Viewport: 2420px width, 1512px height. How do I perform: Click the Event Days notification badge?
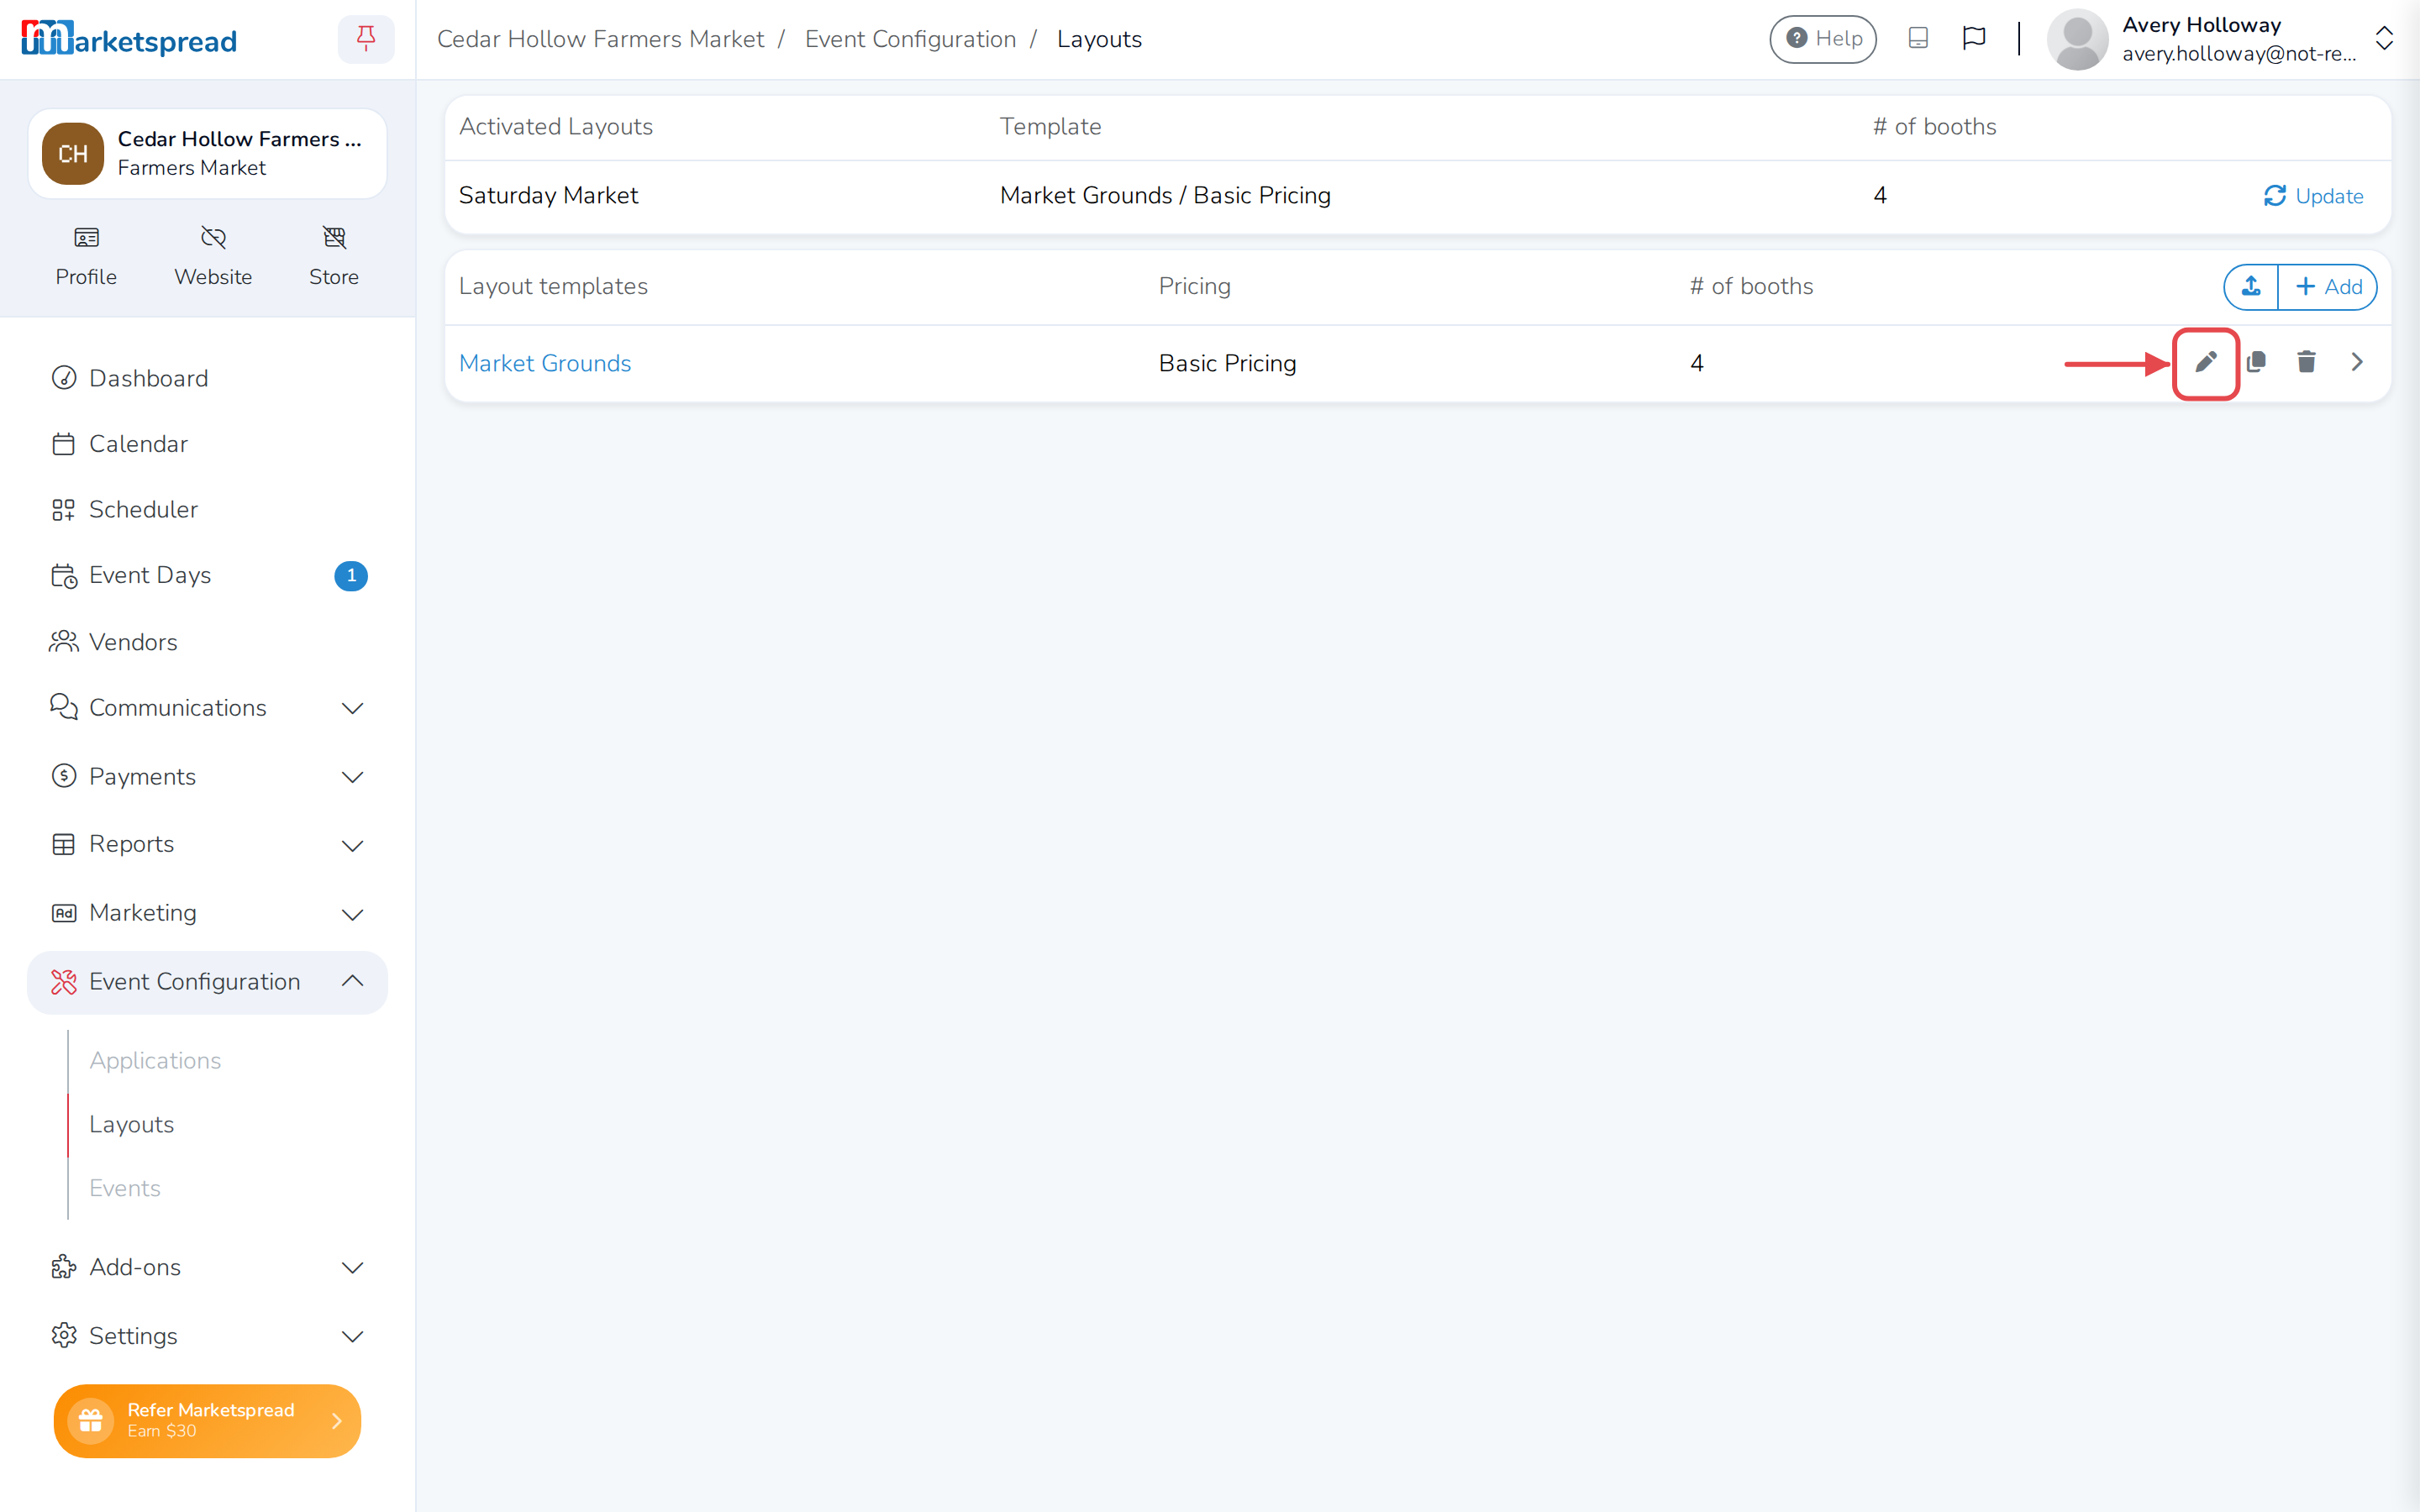click(351, 576)
